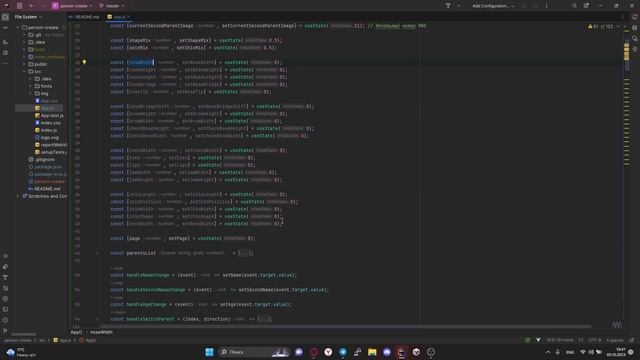Click the App() breadcrumb below the editor
The width and height of the screenshot is (640, 360).
point(76,332)
